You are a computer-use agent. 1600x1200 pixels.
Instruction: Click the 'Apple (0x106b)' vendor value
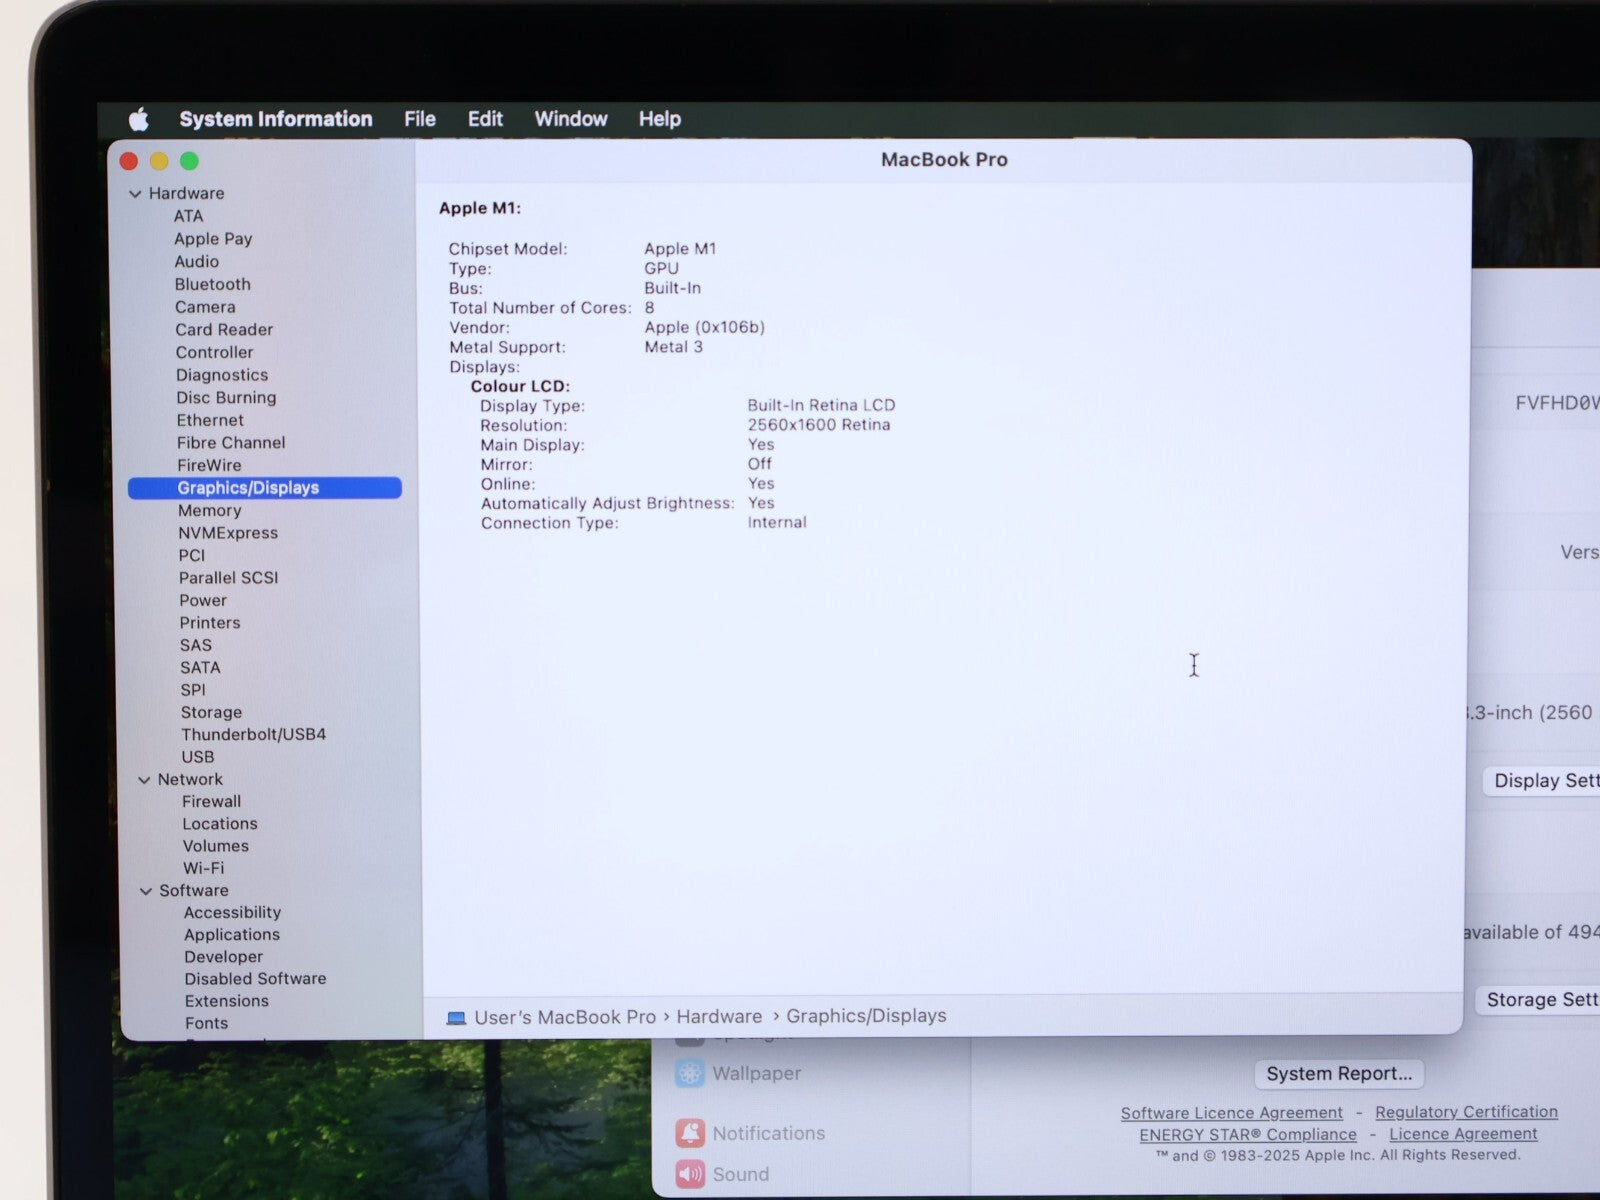(x=704, y=327)
